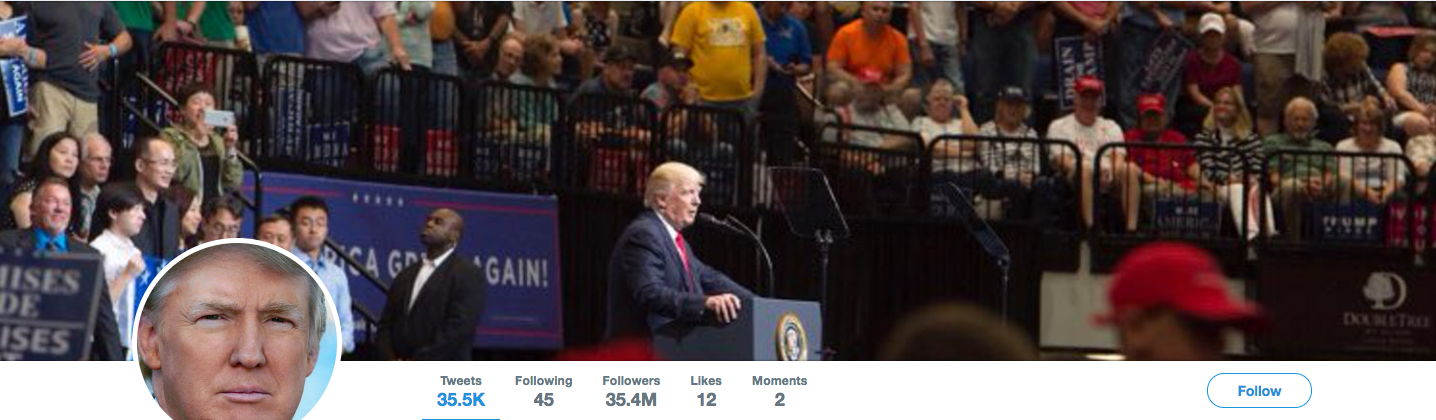
Task: Click the round seal on the podium
Action: point(790,337)
